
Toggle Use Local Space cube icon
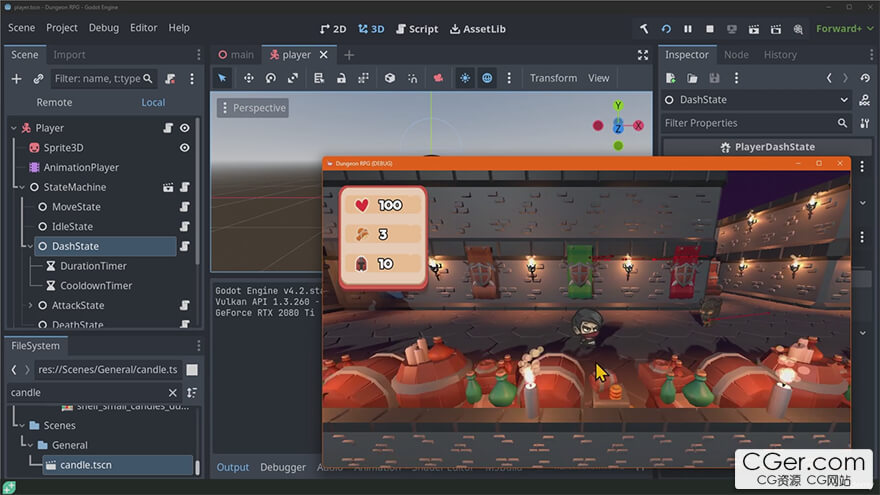click(x=389, y=78)
